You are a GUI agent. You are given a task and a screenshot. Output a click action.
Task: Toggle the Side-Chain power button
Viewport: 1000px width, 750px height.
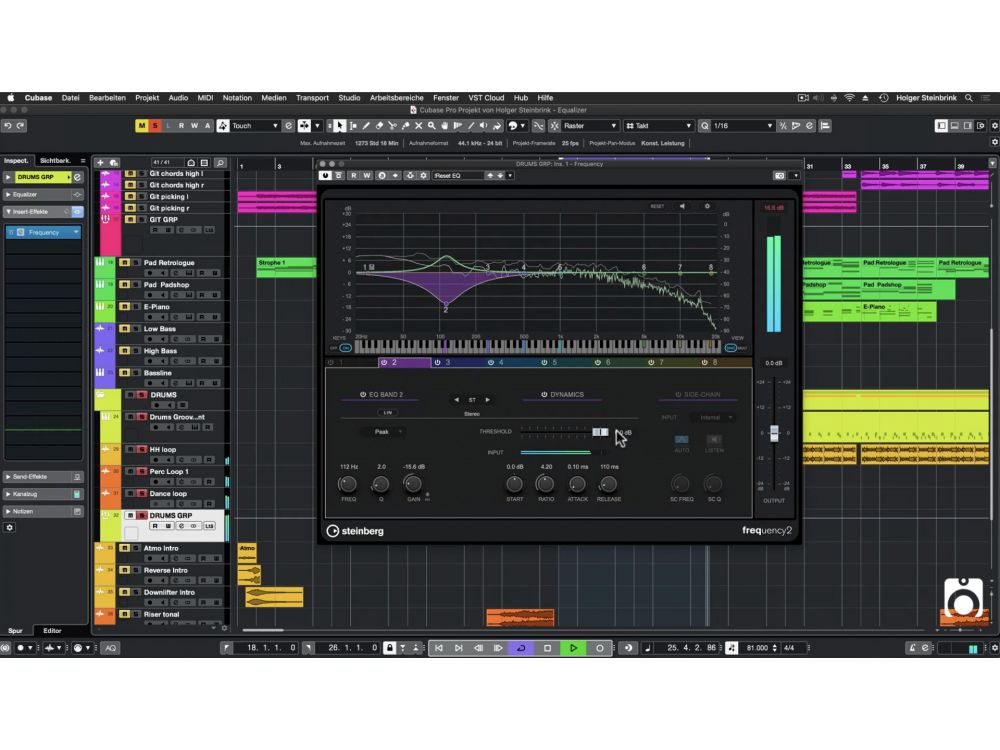pyautogui.click(x=678, y=395)
